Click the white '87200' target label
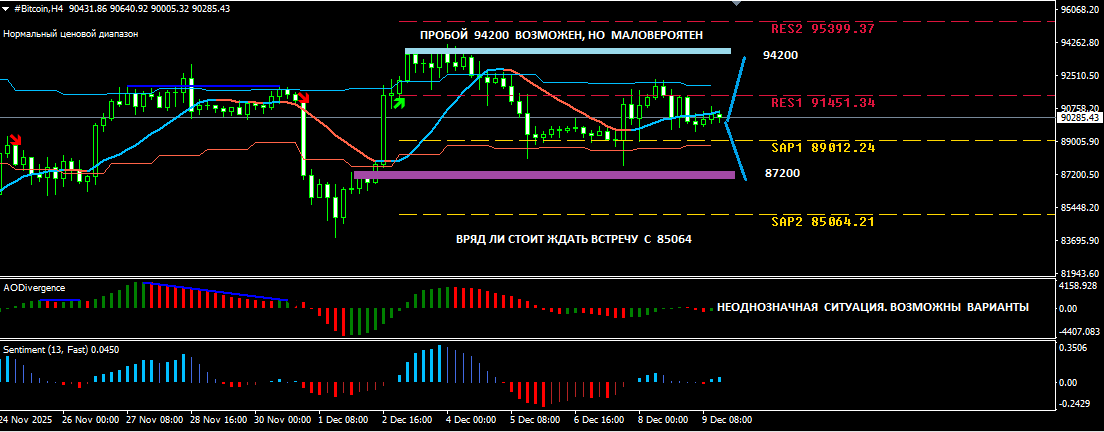 [782, 173]
